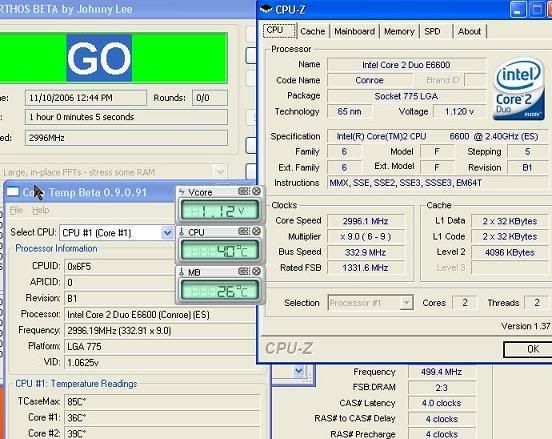The height and width of the screenshot is (439, 552).
Task: Click the Intel Core 2 Duo logo
Action: tap(519, 89)
